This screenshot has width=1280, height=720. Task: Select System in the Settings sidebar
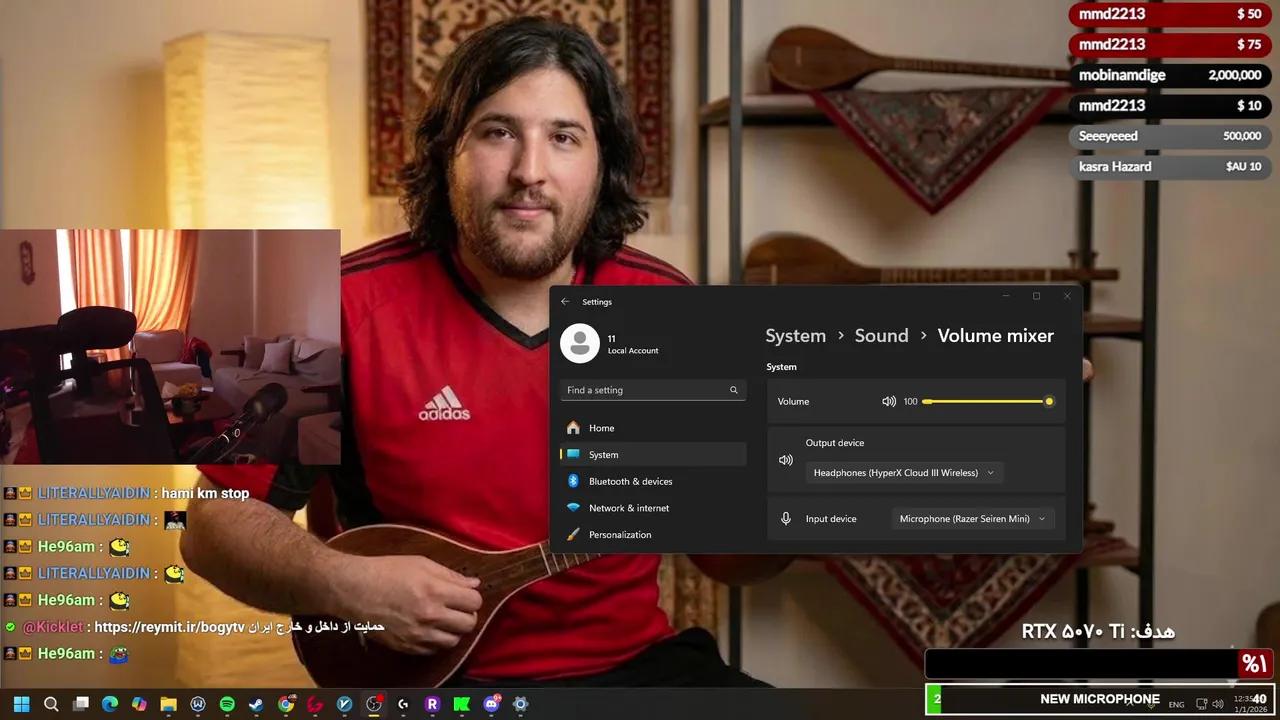[x=653, y=454]
